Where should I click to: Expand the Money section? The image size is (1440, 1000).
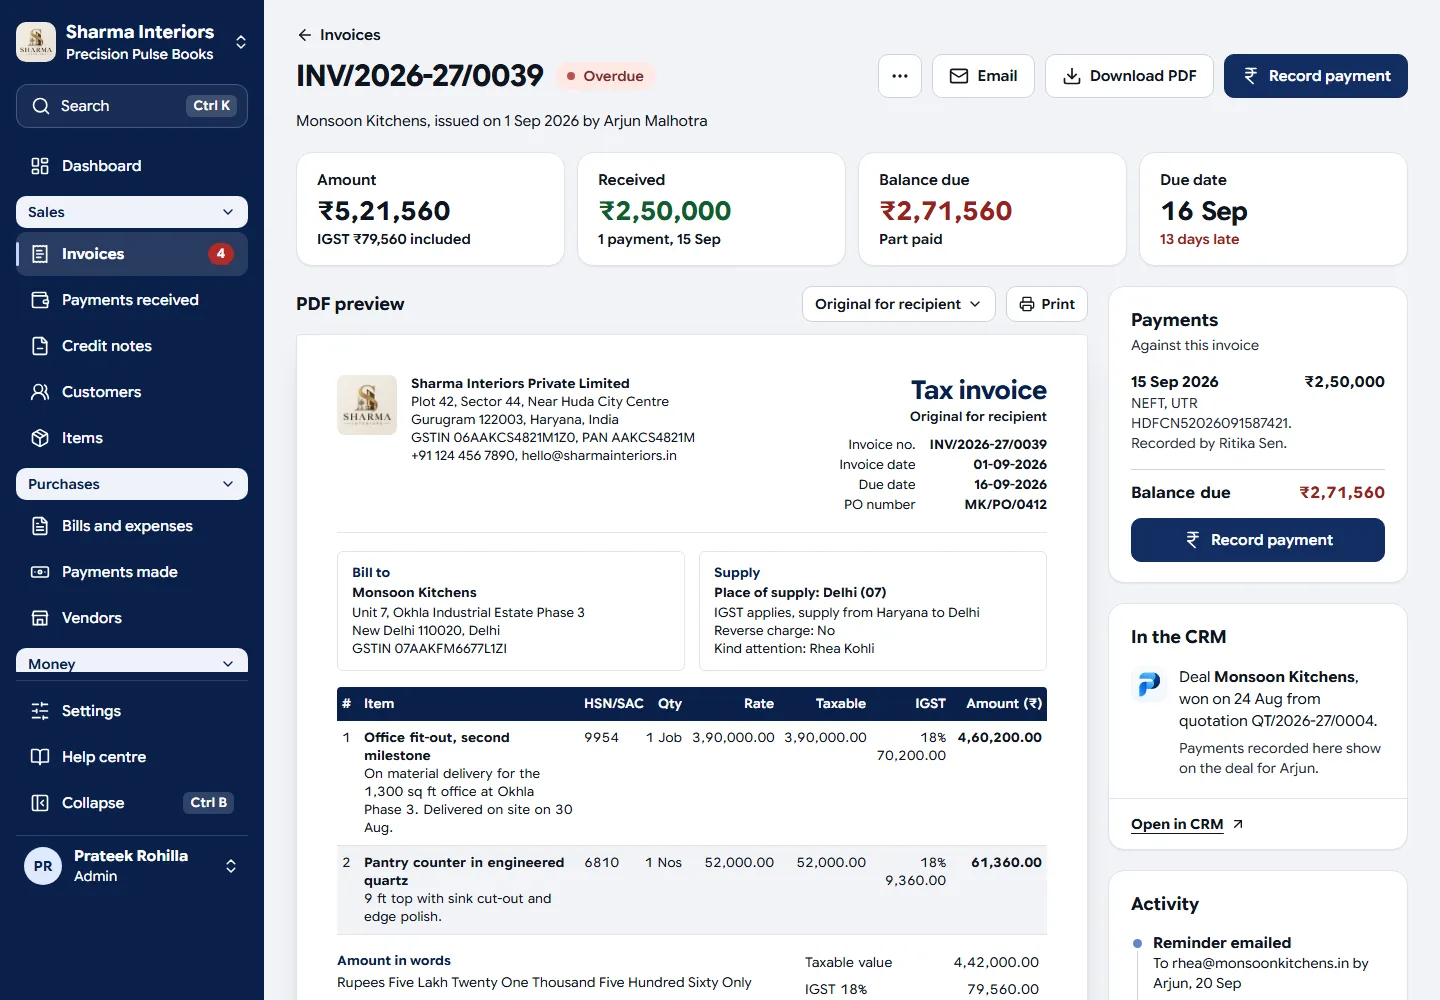pos(132,661)
